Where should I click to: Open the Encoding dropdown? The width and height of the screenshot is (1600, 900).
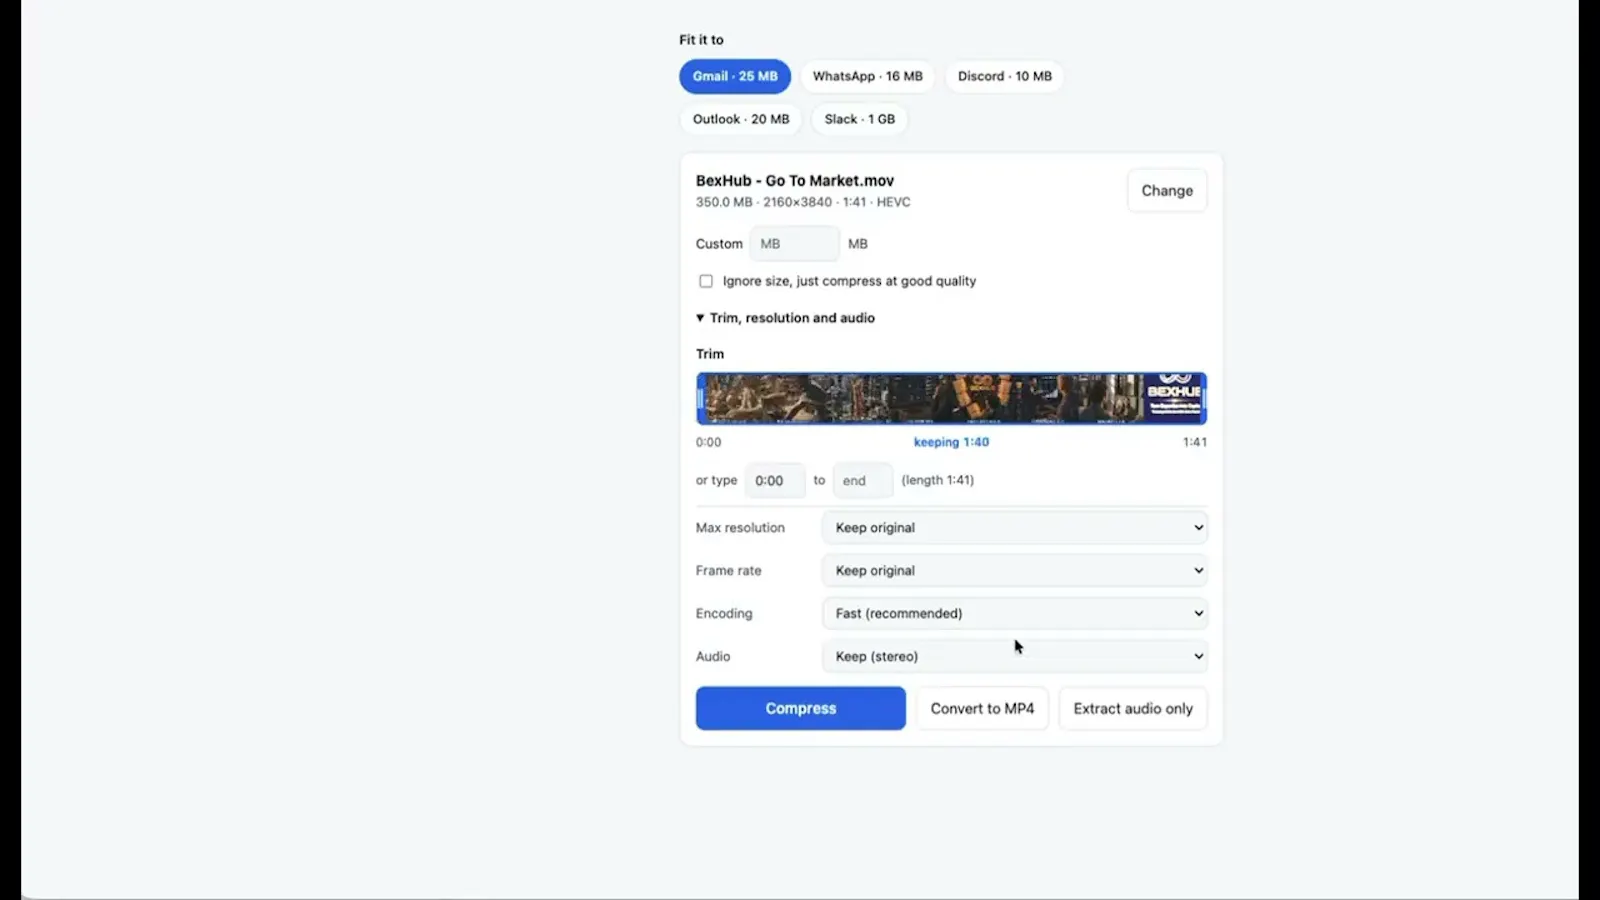(1014, 614)
